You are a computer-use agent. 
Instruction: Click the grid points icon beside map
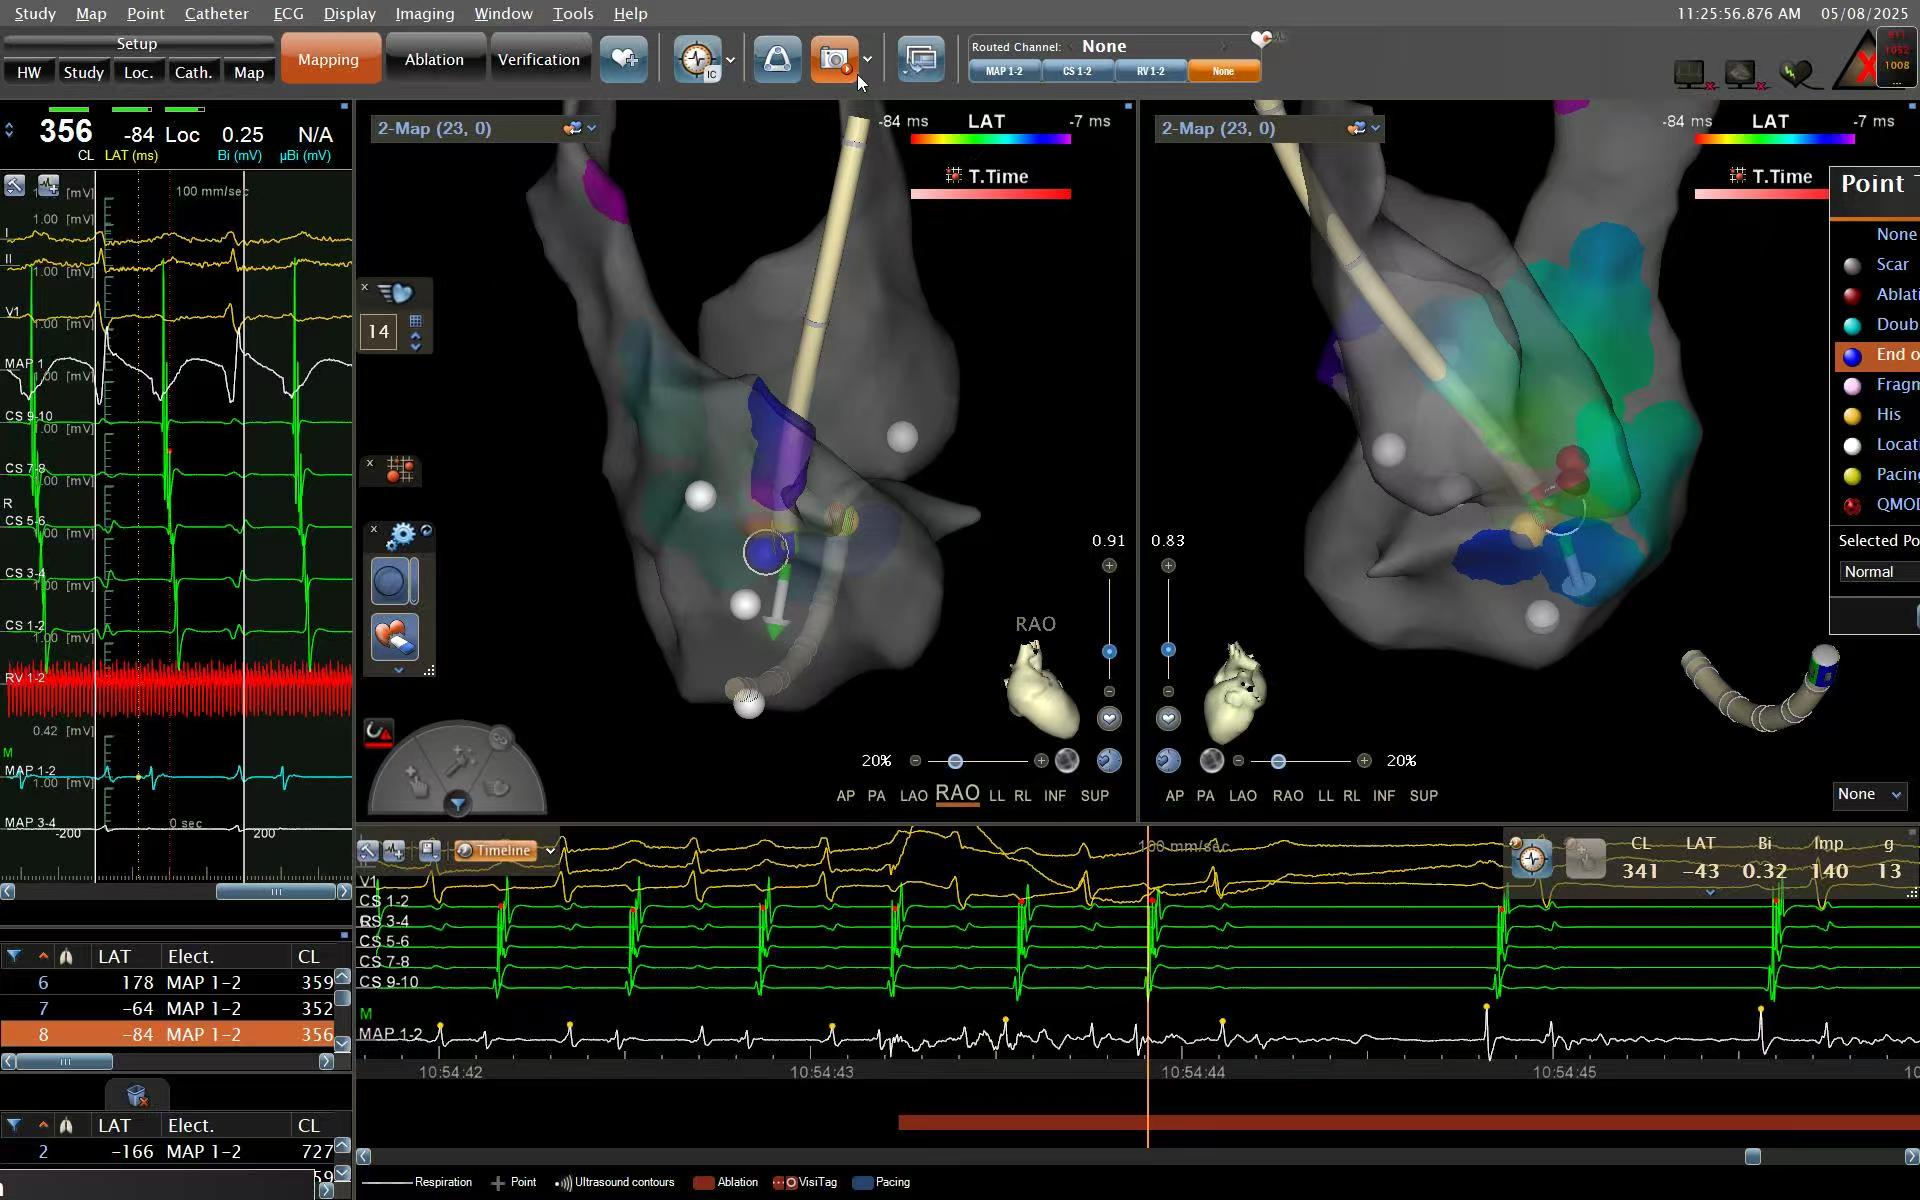(x=400, y=470)
